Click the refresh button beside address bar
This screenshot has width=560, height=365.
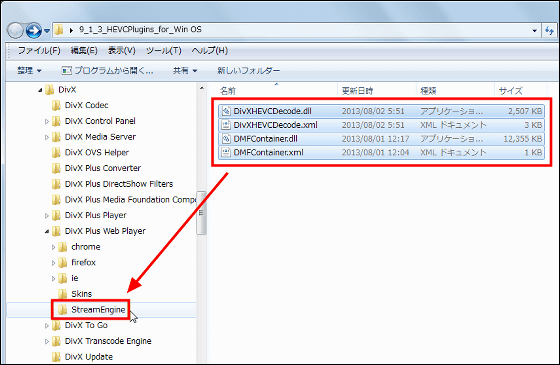pyautogui.click(x=549, y=31)
